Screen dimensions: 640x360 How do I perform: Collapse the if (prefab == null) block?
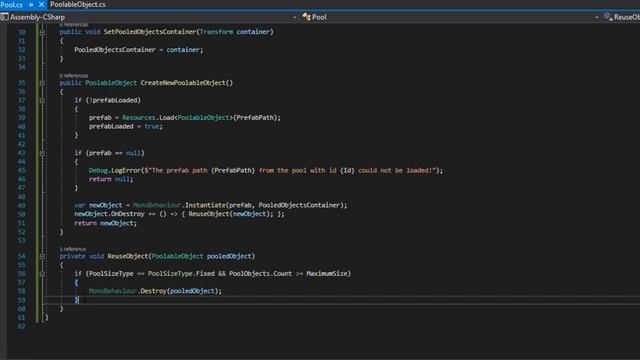click(x=42, y=153)
